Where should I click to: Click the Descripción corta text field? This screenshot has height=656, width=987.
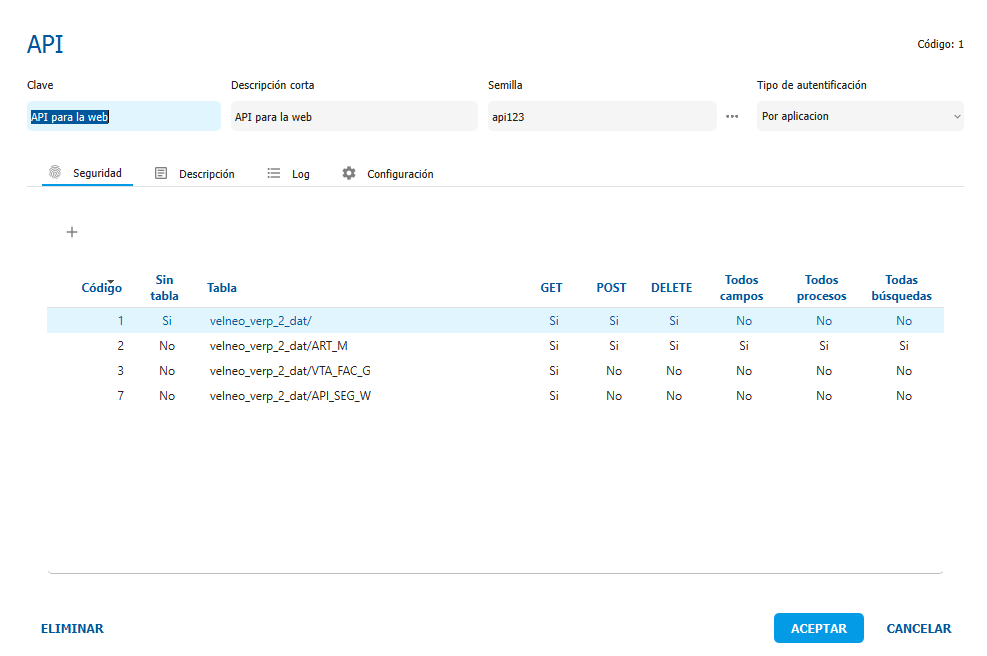click(x=353, y=116)
